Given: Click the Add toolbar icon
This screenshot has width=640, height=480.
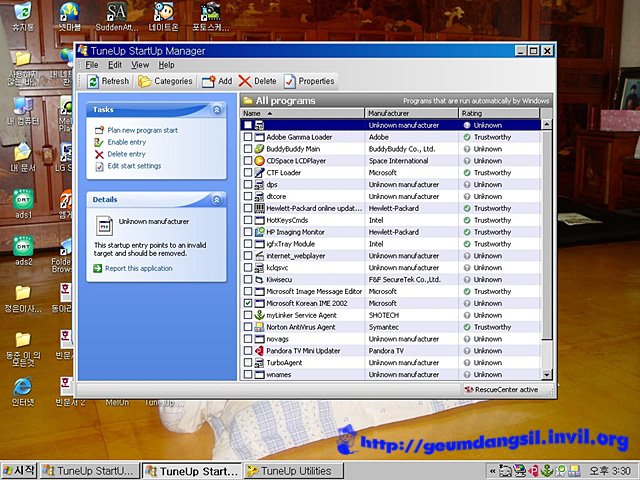Looking at the screenshot, I should [209, 82].
